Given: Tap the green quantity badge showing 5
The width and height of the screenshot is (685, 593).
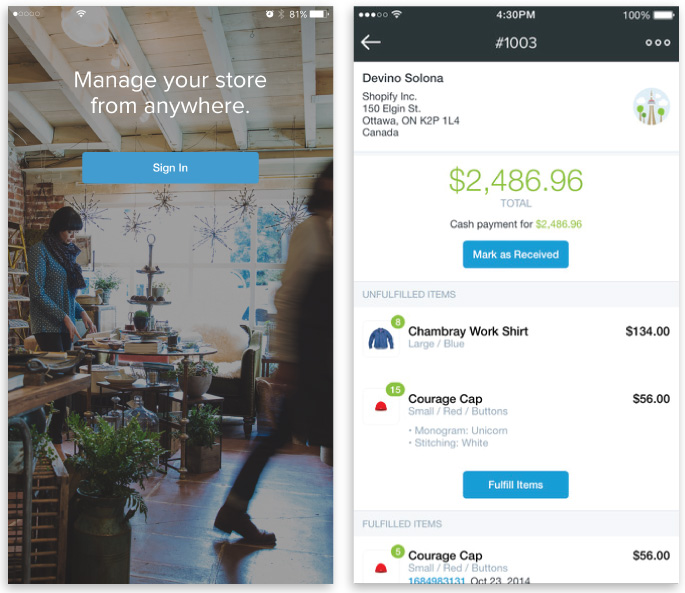Looking at the screenshot, I should click(x=398, y=551).
